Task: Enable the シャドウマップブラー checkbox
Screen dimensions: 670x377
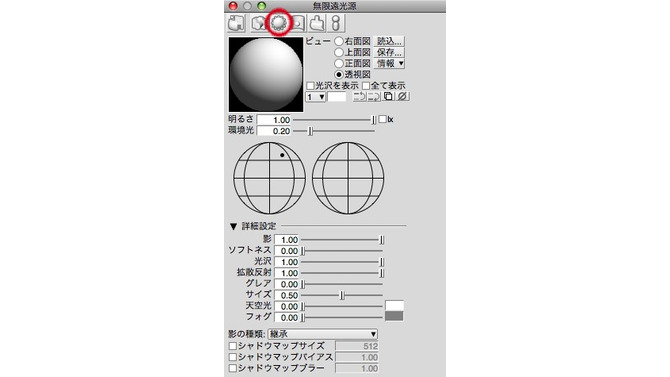Action: (x=233, y=368)
